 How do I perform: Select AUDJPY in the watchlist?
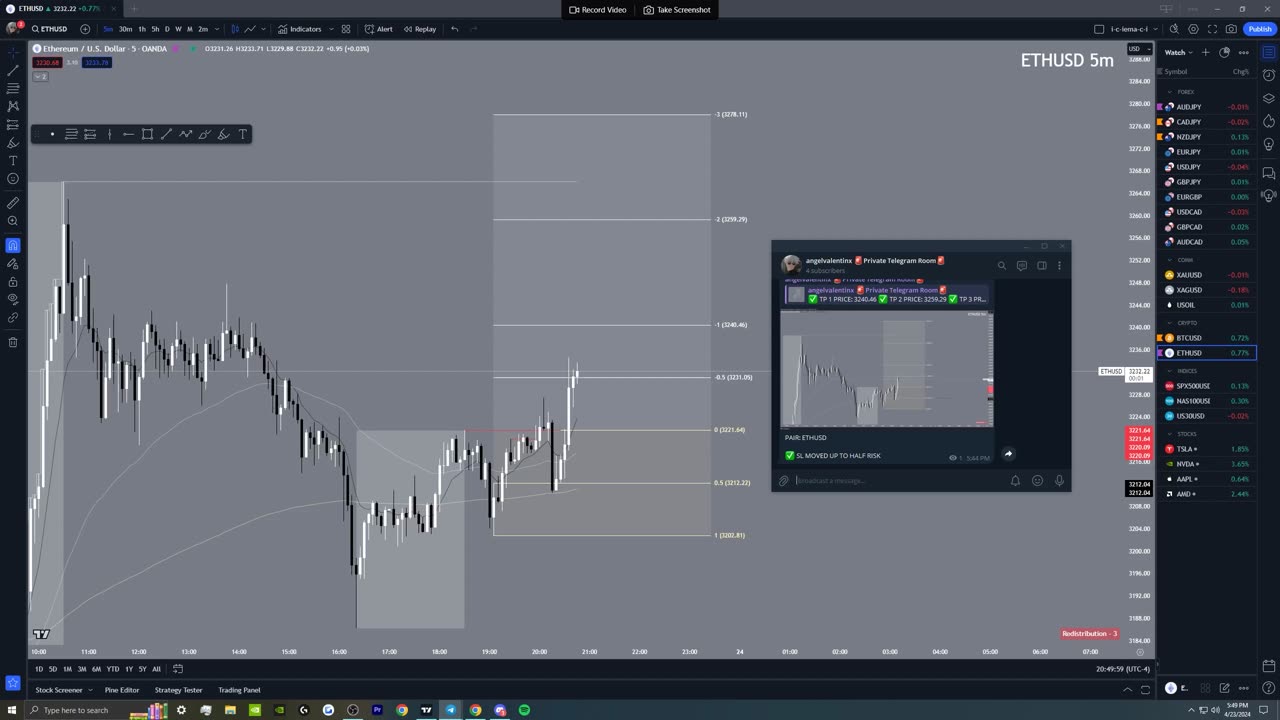(1207, 107)
